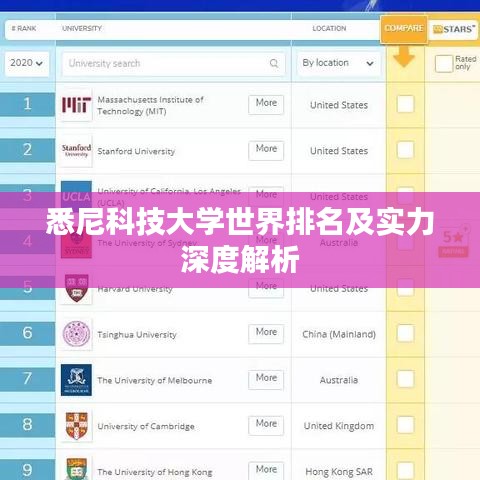The height and width of the screenshot is (480, 480).
Task: Click the University of Cambridge shield
Action: click(x=76, y=426)
